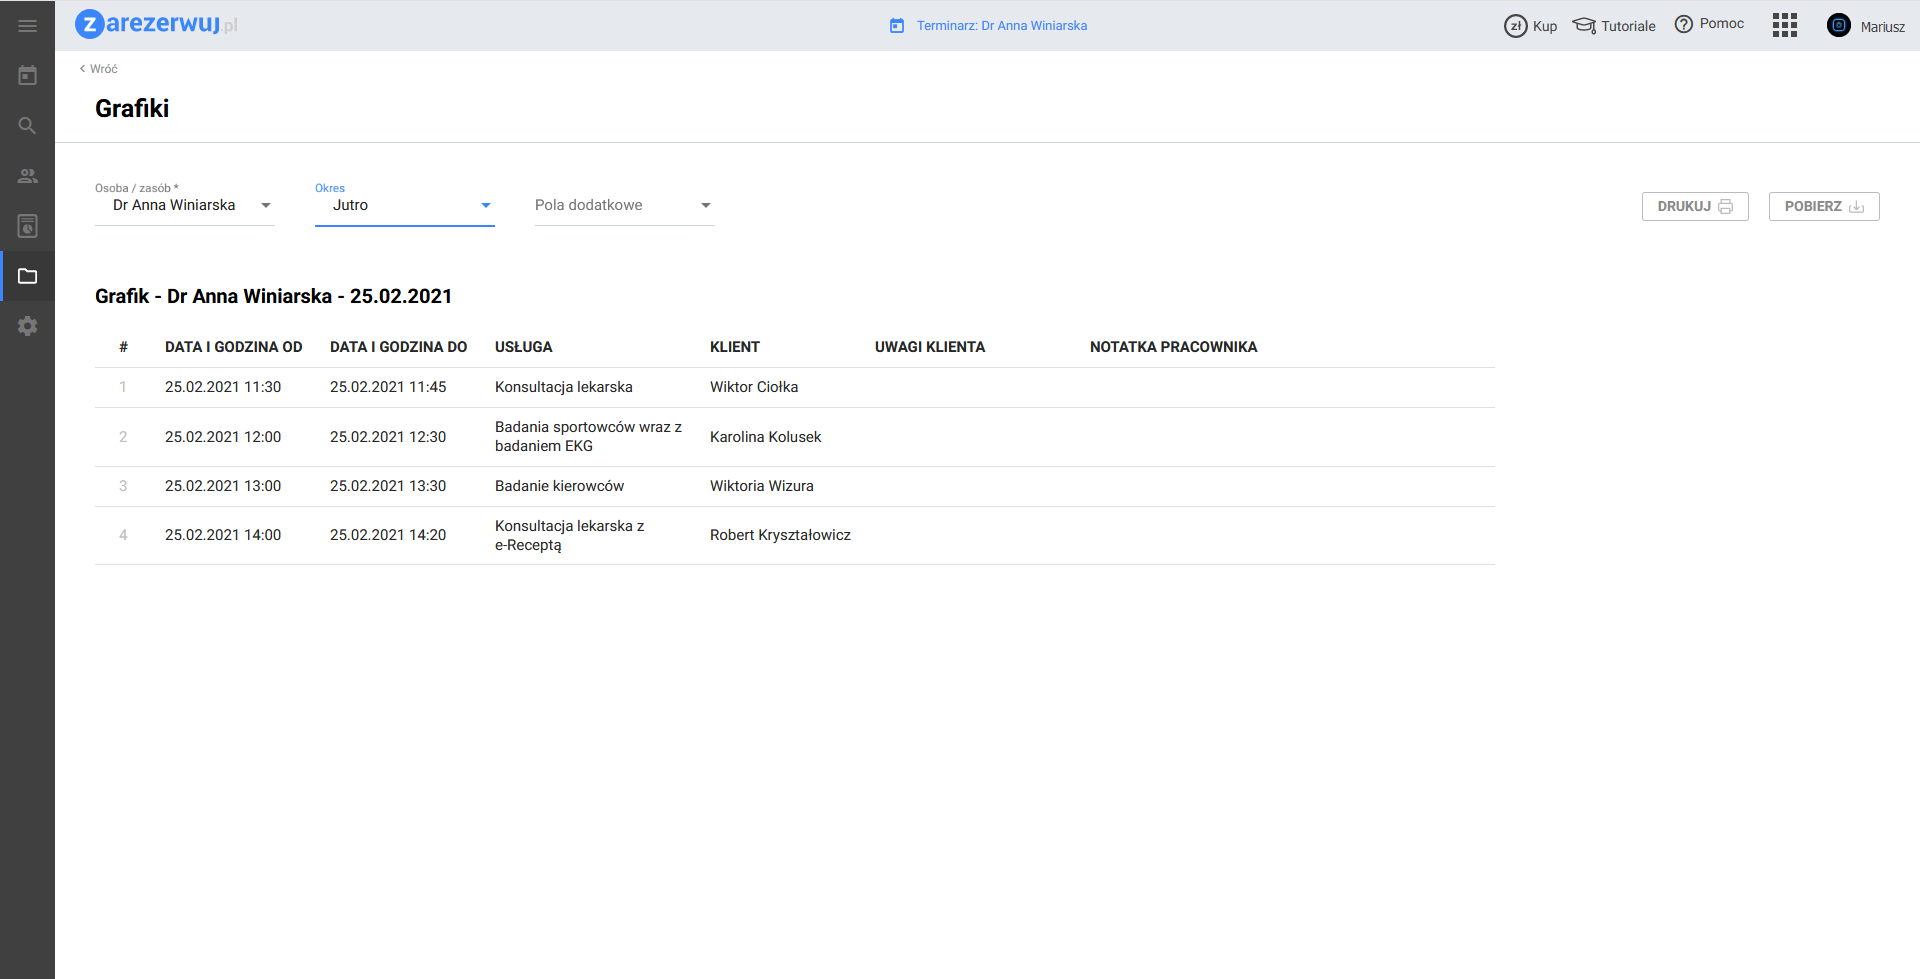Expand the Pola dodatkowe dropdown
Image resolution: width=1920 pixels, height=979 pixels.
pyautogui.click(x=624, y=206)
